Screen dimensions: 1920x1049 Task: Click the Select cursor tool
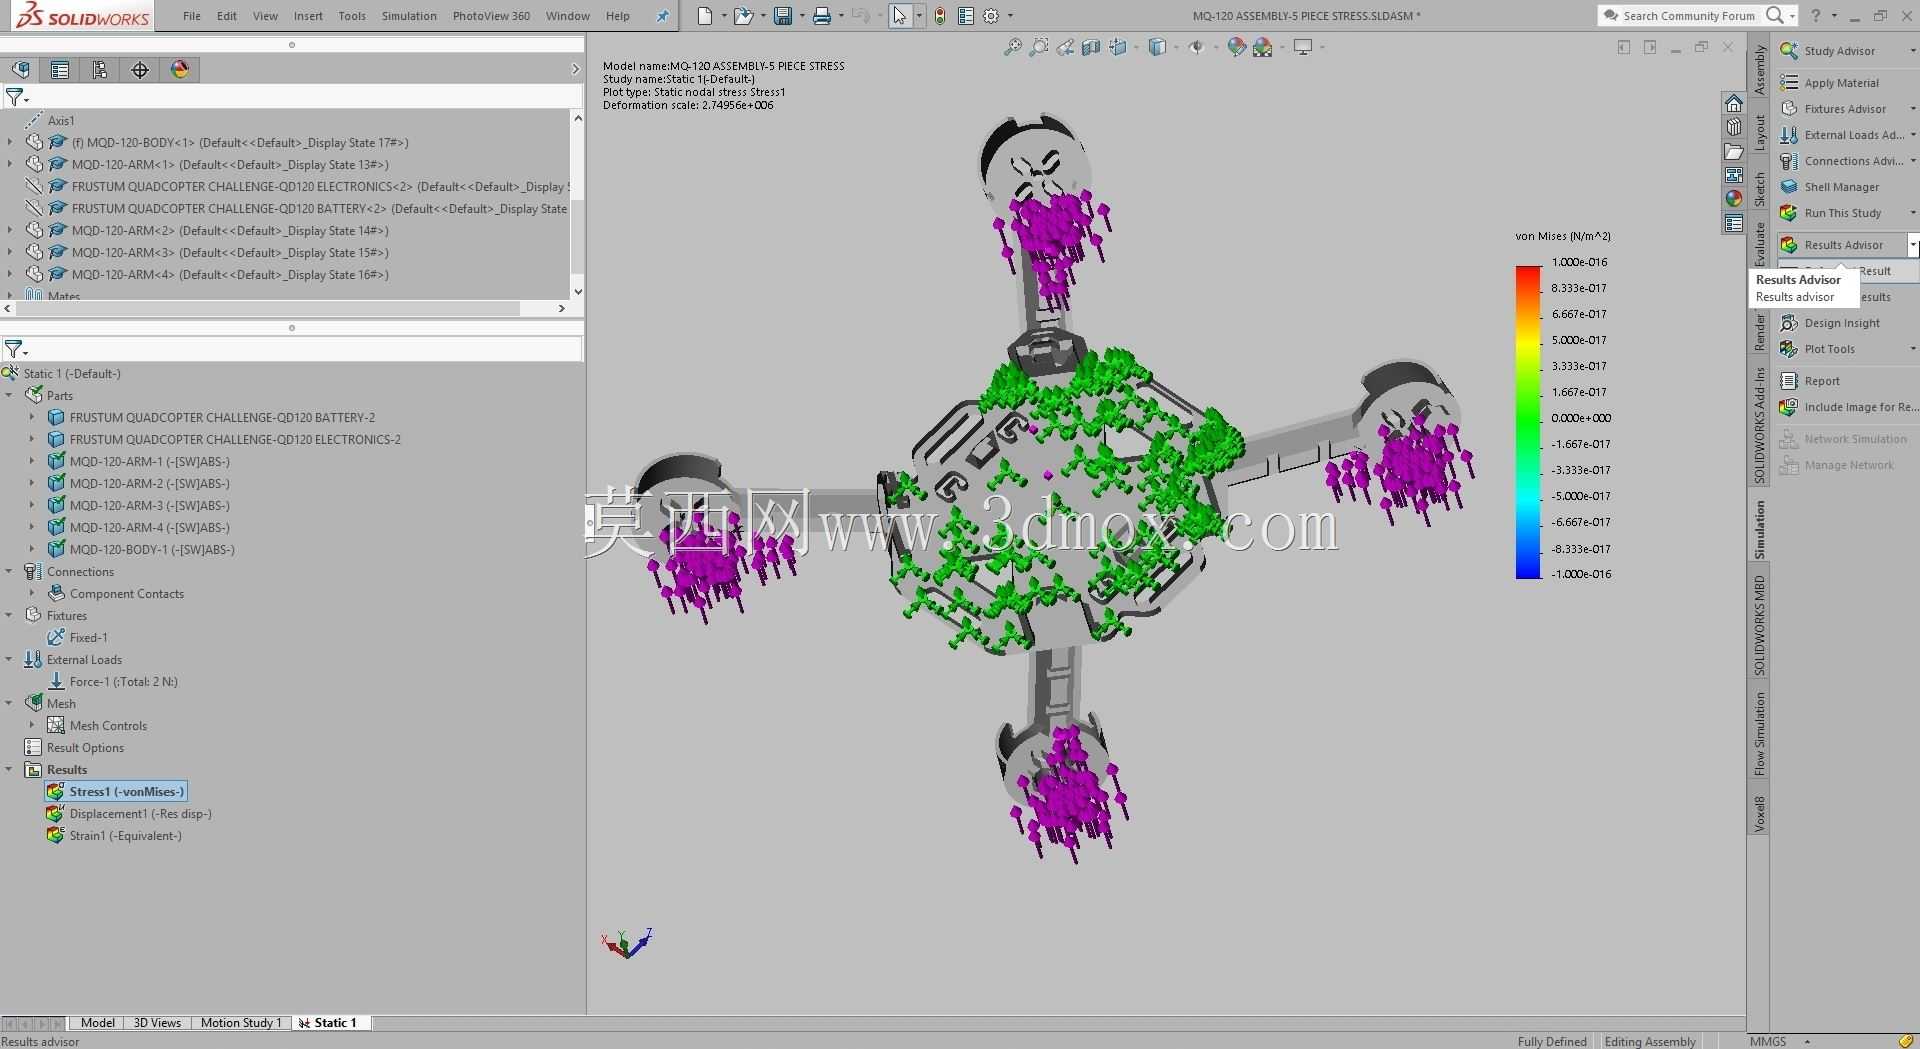[900, 16]
